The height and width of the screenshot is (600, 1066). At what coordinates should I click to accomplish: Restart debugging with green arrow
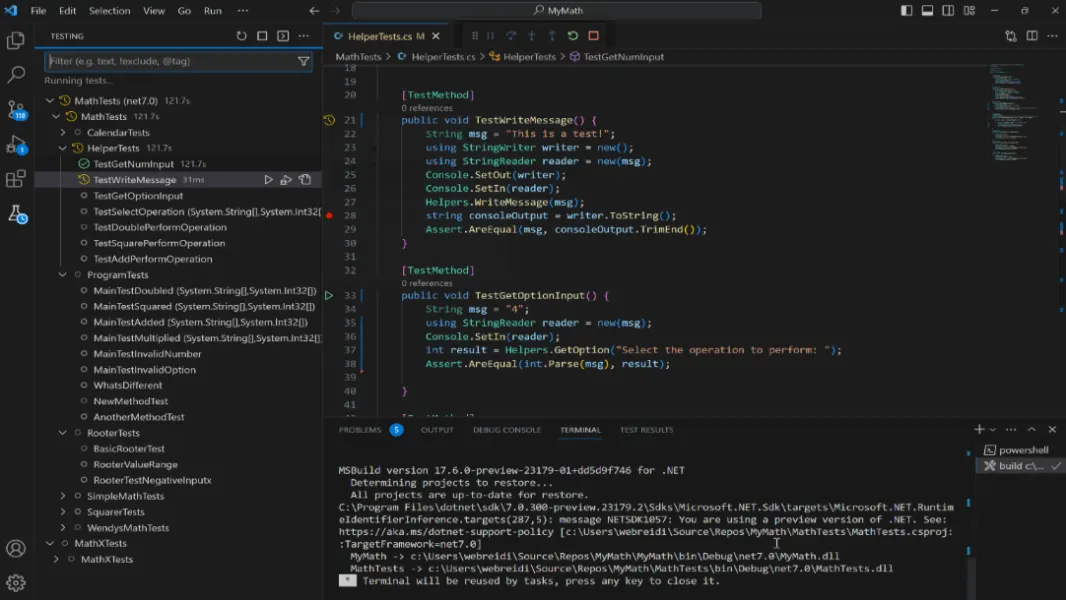573,36
